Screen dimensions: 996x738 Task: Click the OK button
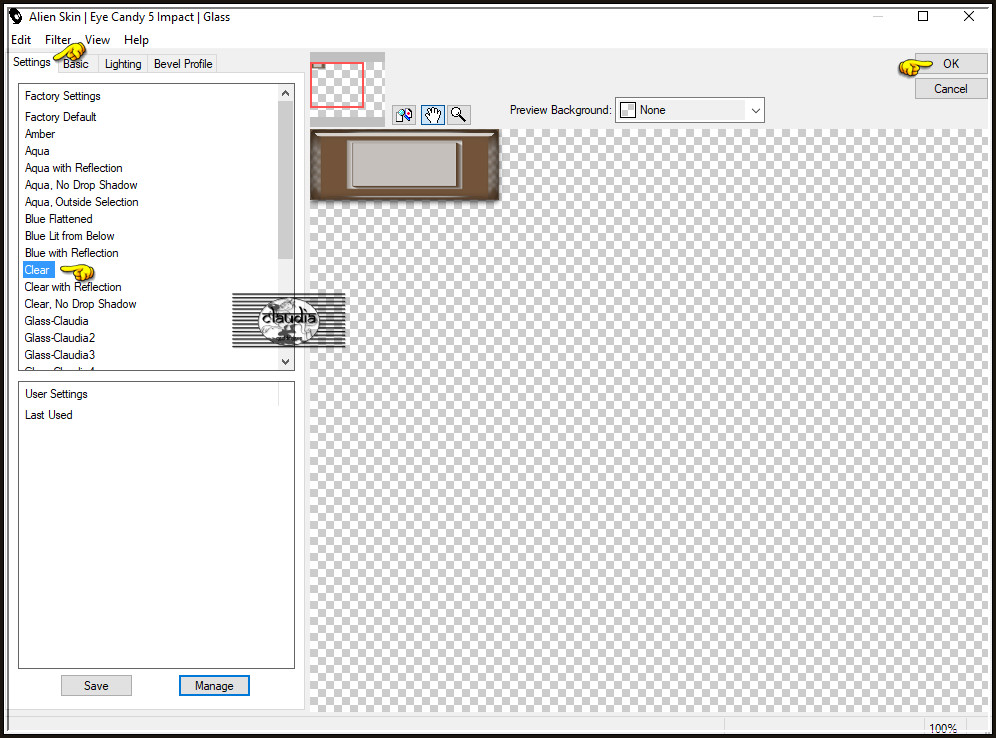(x=951, y=64)
